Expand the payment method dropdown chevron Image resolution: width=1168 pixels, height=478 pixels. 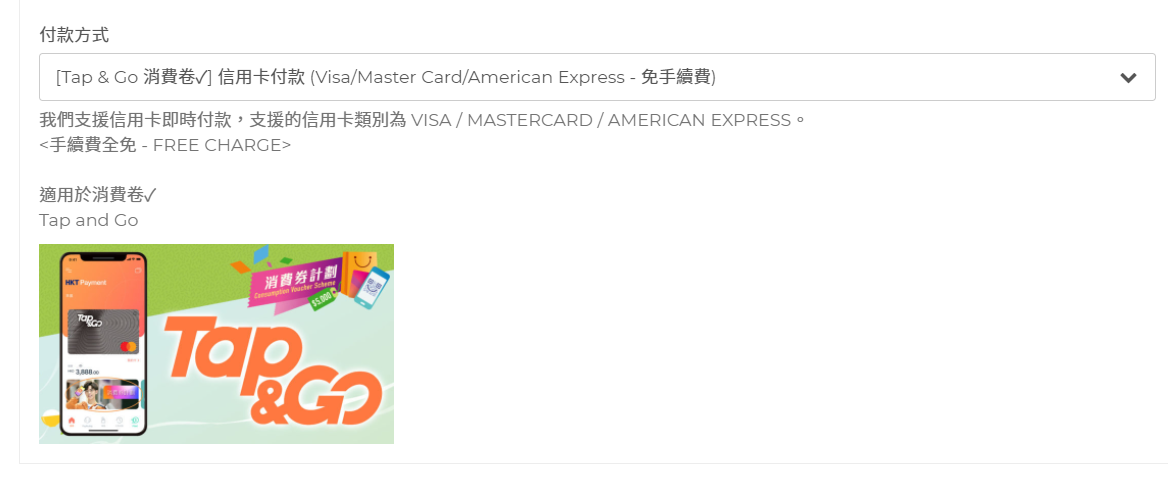pyautogui.click(x=1128, y=77)
